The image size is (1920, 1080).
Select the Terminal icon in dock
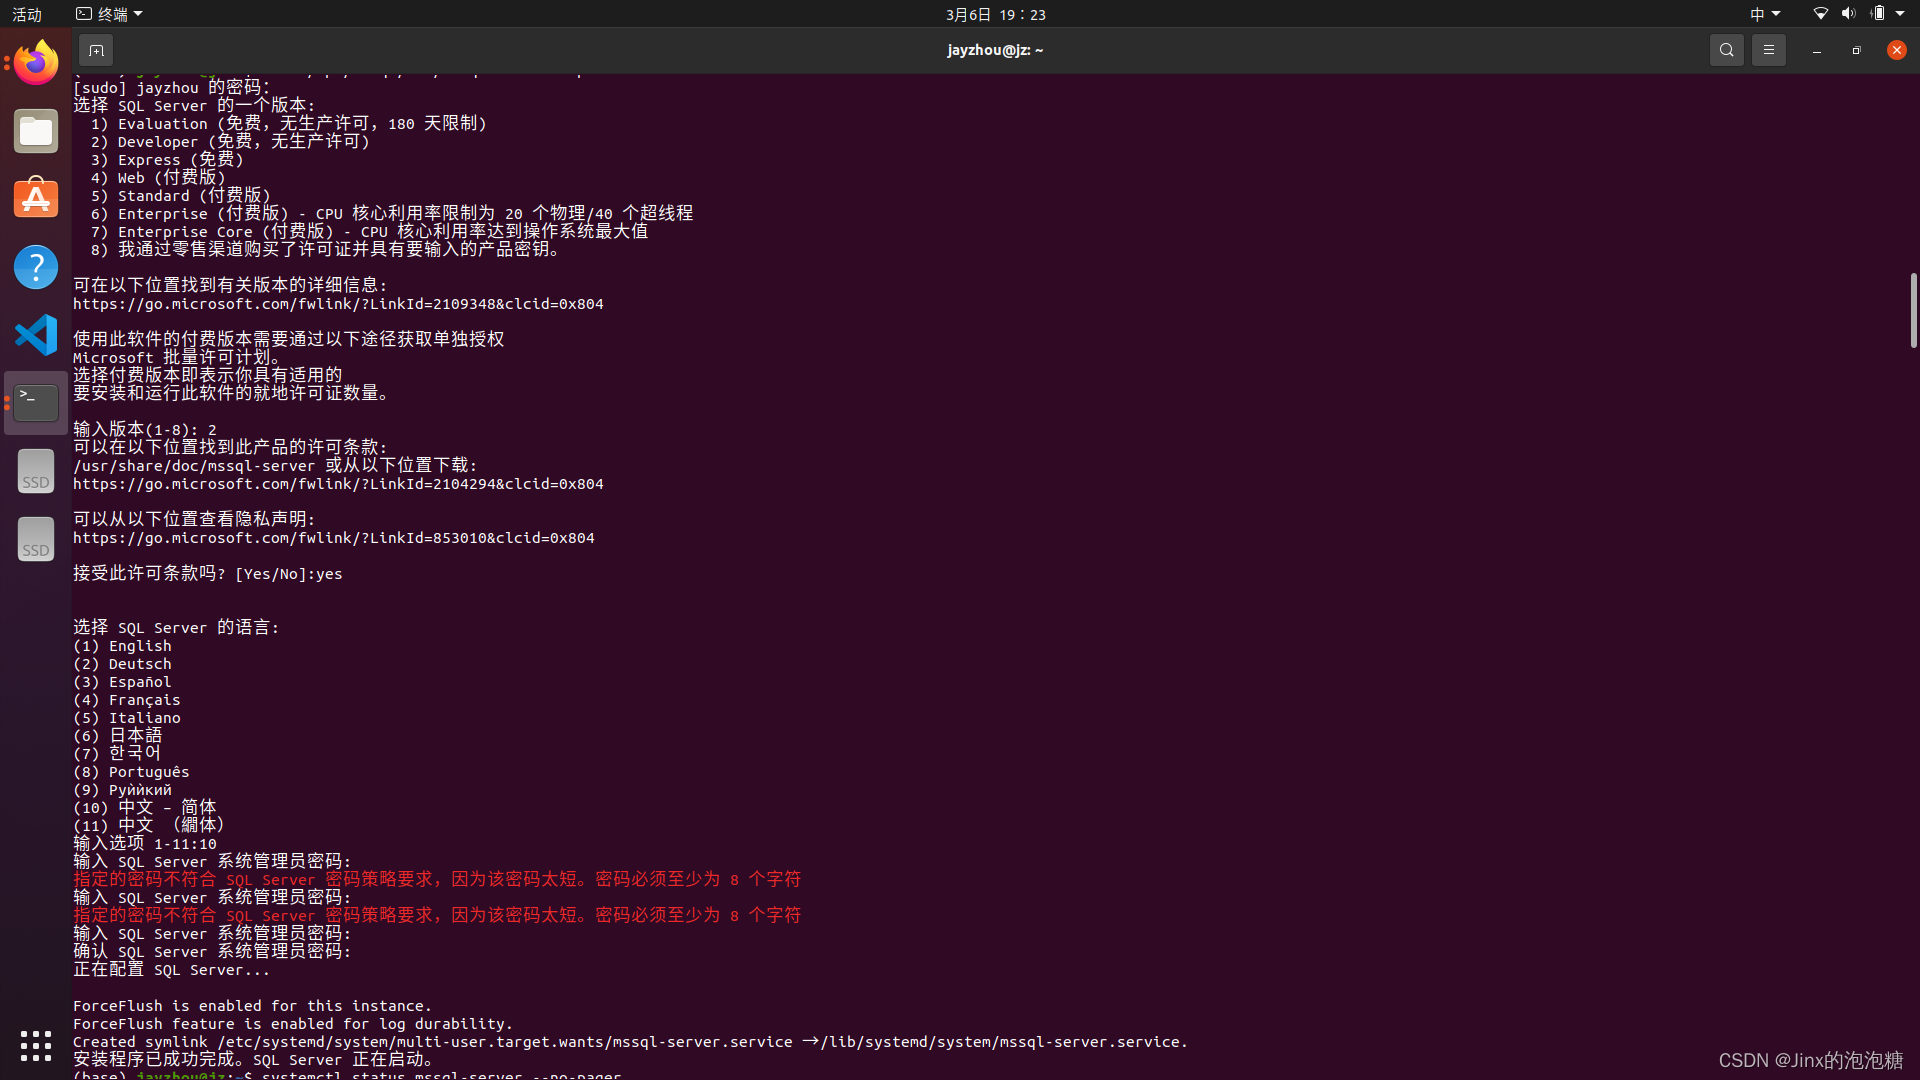(36, 403)
